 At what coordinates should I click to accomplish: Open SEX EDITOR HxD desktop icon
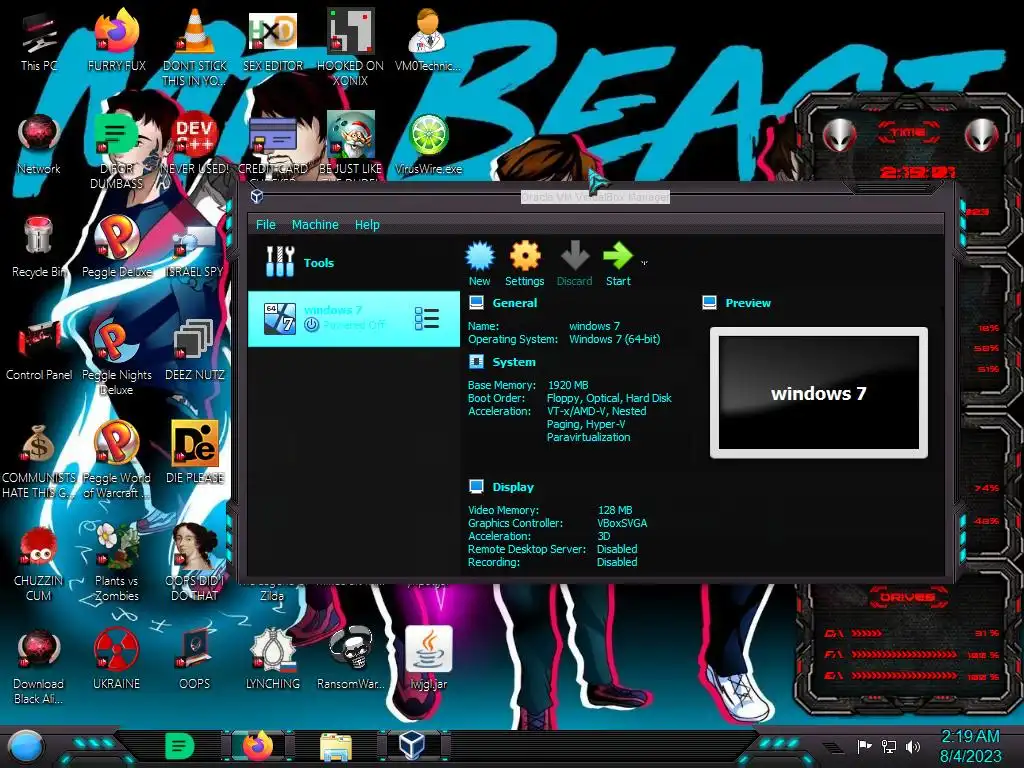[273, 40]
